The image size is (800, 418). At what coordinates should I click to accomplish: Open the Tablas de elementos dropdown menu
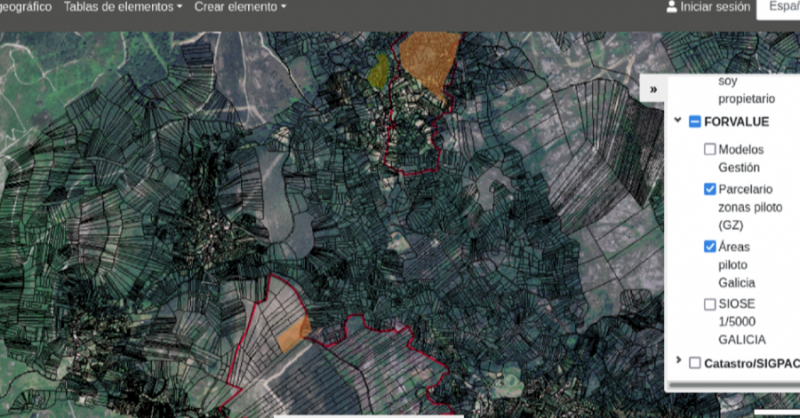tap(122, 7)
